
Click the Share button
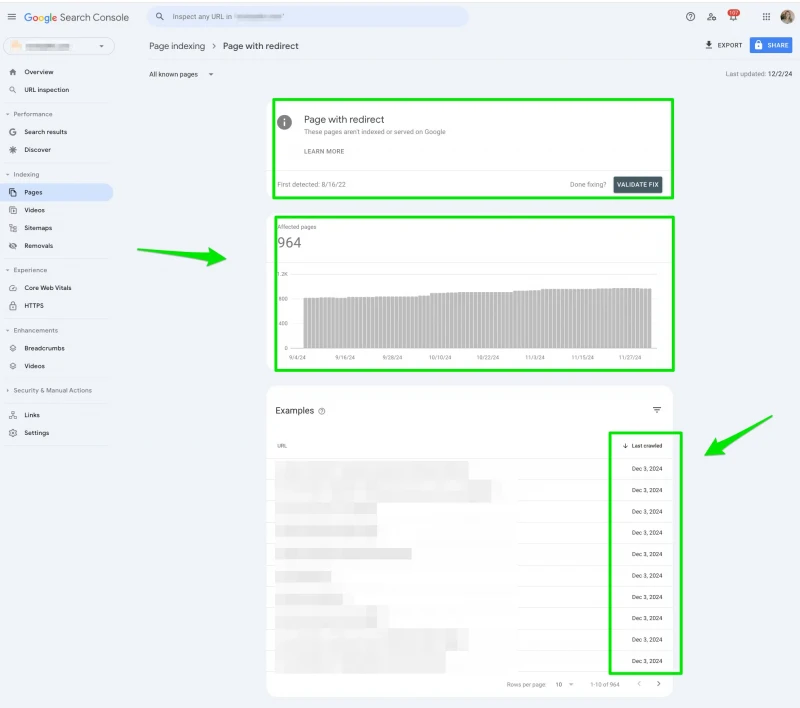pos(771,45)
